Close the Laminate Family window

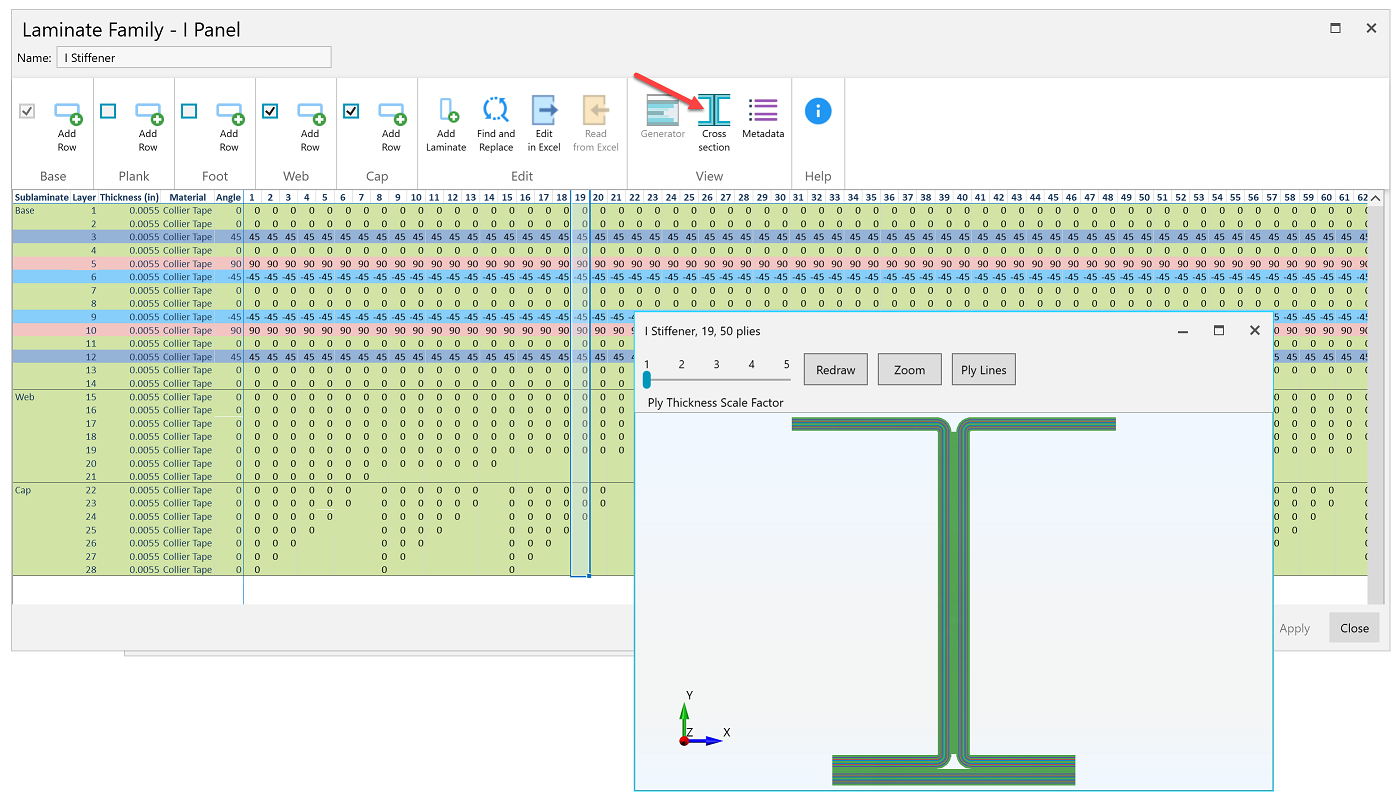[1370, 29]
